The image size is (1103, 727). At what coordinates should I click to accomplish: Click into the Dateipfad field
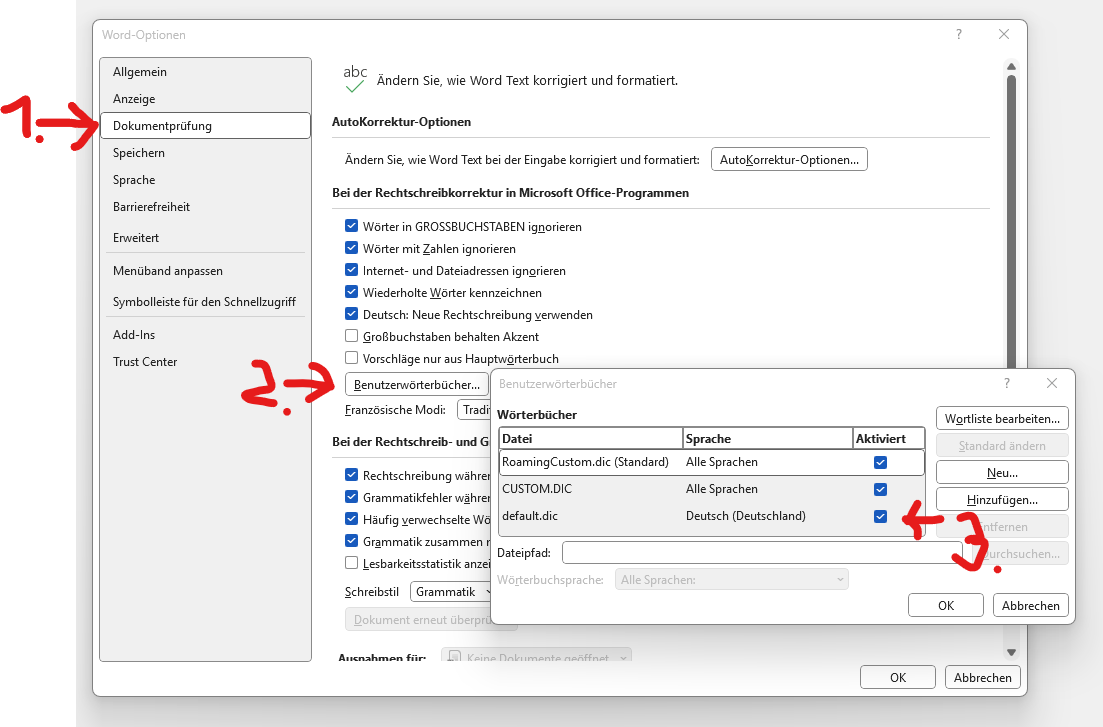coord(762,553)
